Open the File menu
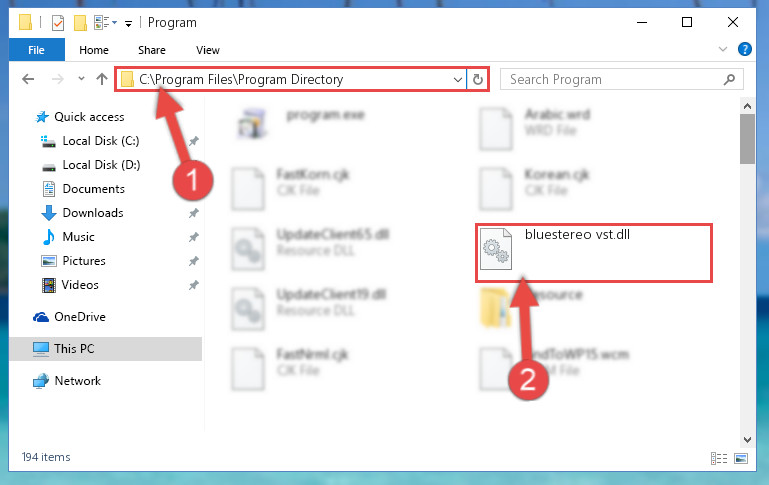Image resolution: width=769 pixels, height=485 pixels. pyautogui.click(x=36, y=50)
